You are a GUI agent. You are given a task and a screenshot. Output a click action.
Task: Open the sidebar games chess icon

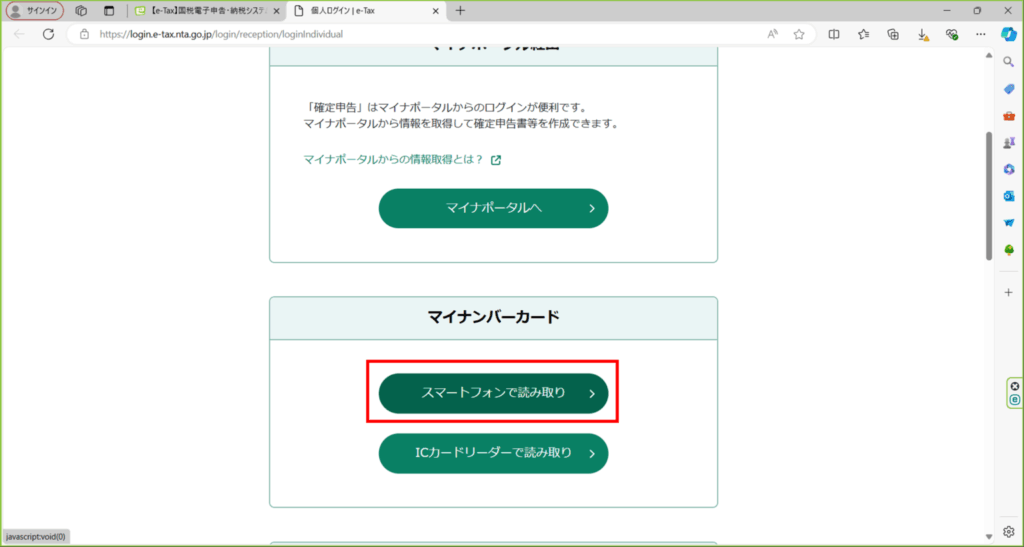click(x=1009, y=142)
